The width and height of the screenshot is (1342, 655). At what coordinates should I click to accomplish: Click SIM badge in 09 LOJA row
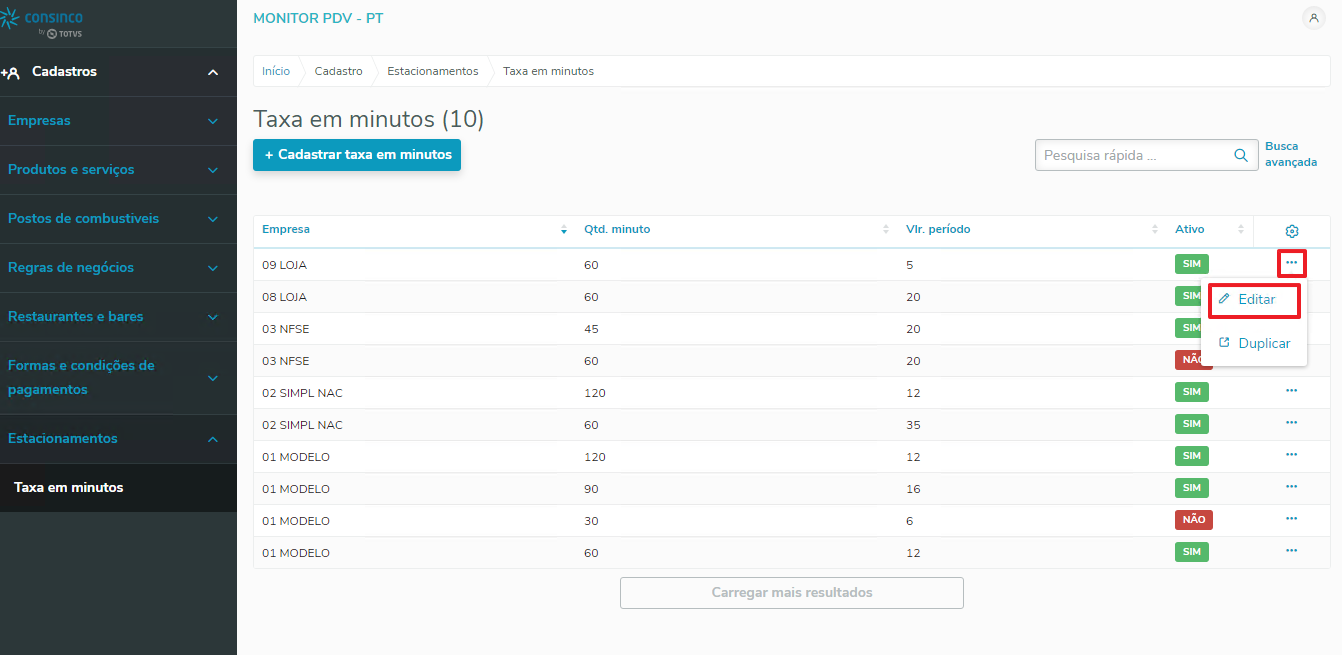[1191, 264]
